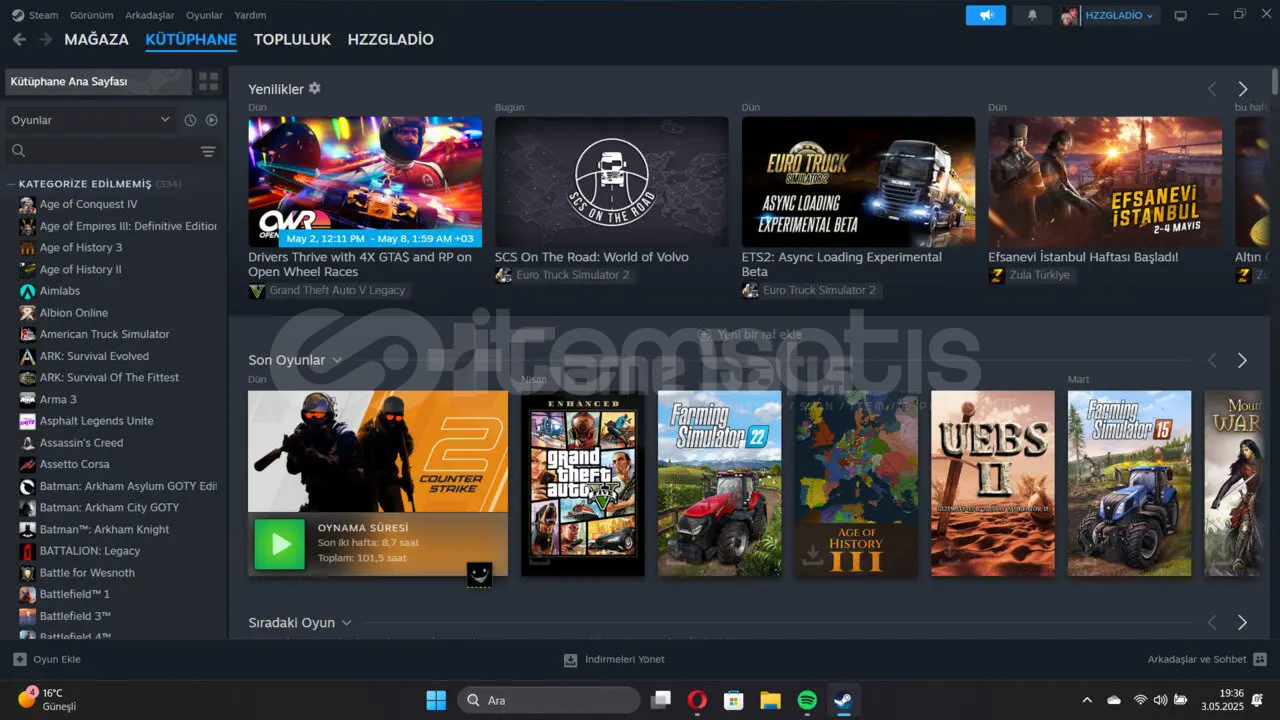
Task: Go forward with the right navigation arrow
Action: [45, 40]
